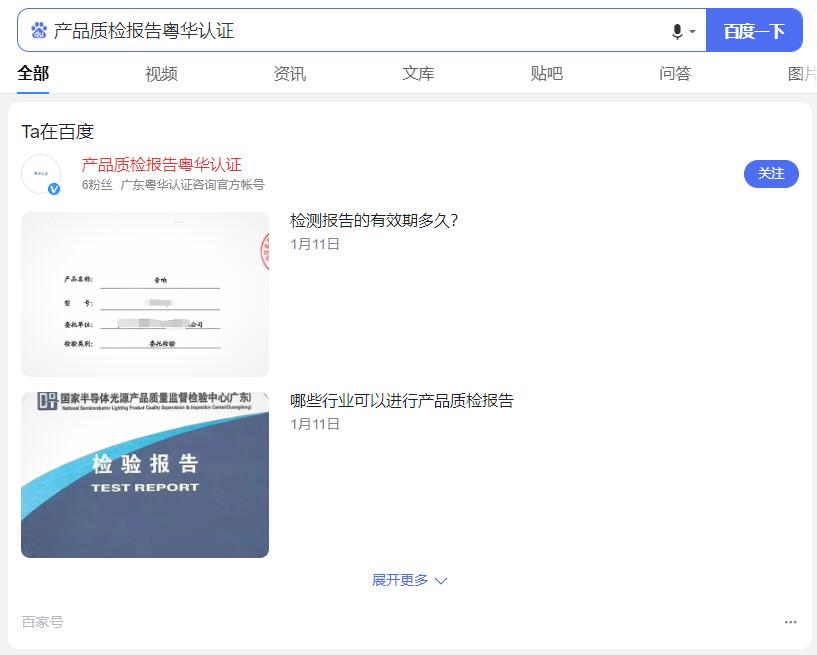
Task: Open 产品质检报告粤华认证 account link
Action: (x=162, y=165)
